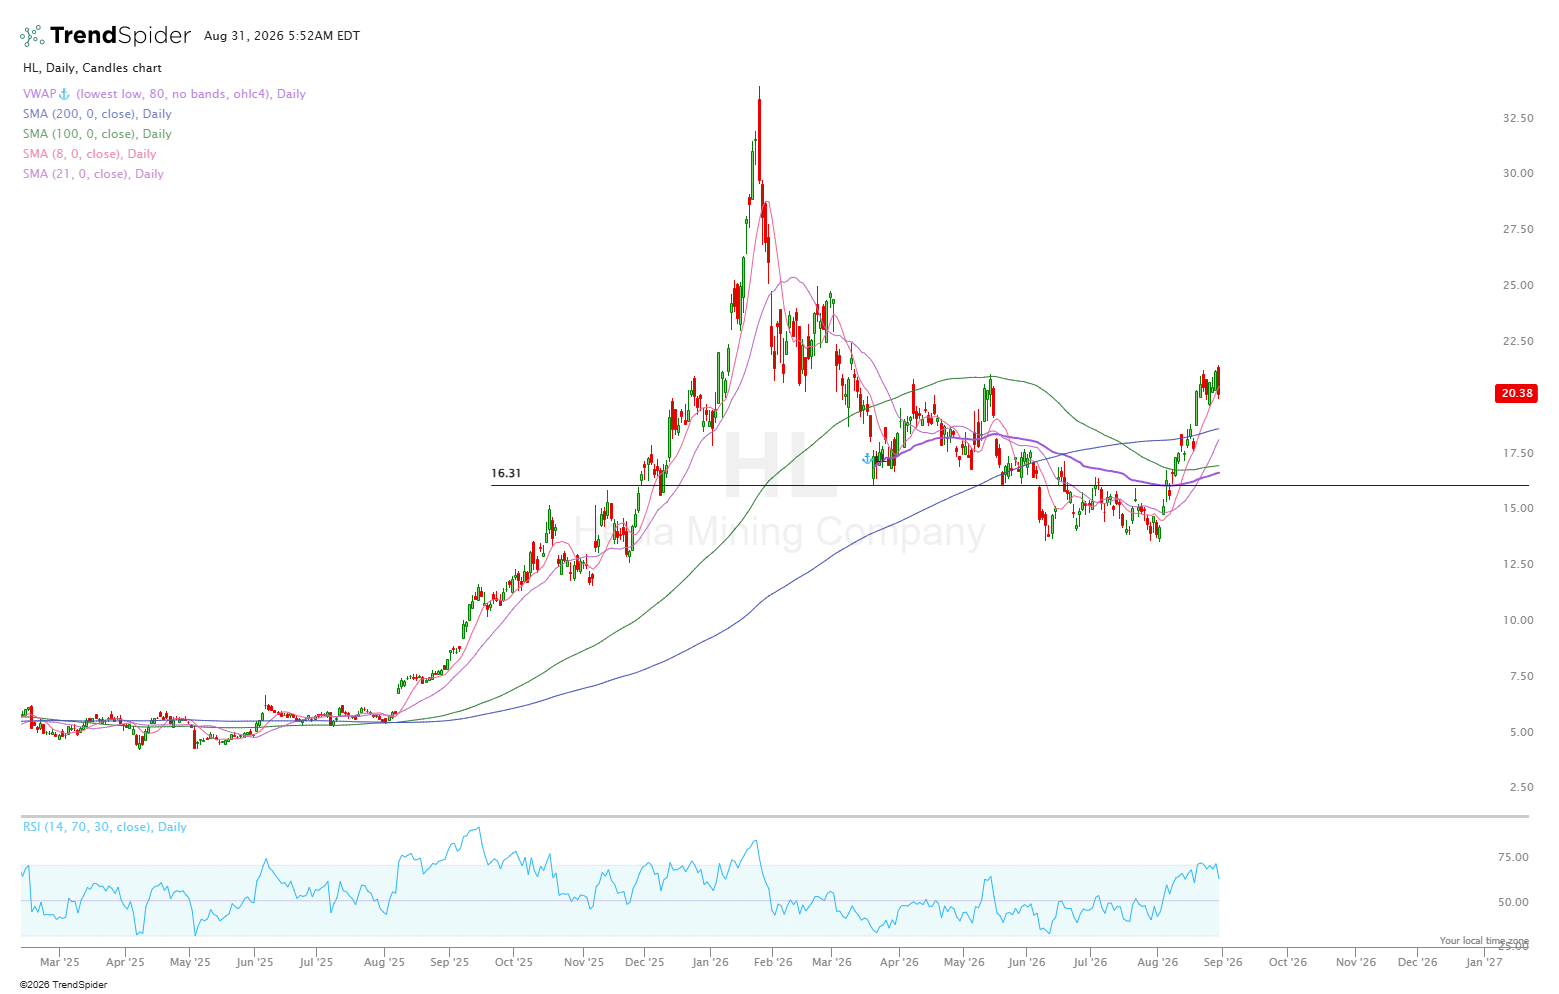Click the 27.50 price axis label
This screenshot has width=1559, height=994.
click(x=1518, y=229)
